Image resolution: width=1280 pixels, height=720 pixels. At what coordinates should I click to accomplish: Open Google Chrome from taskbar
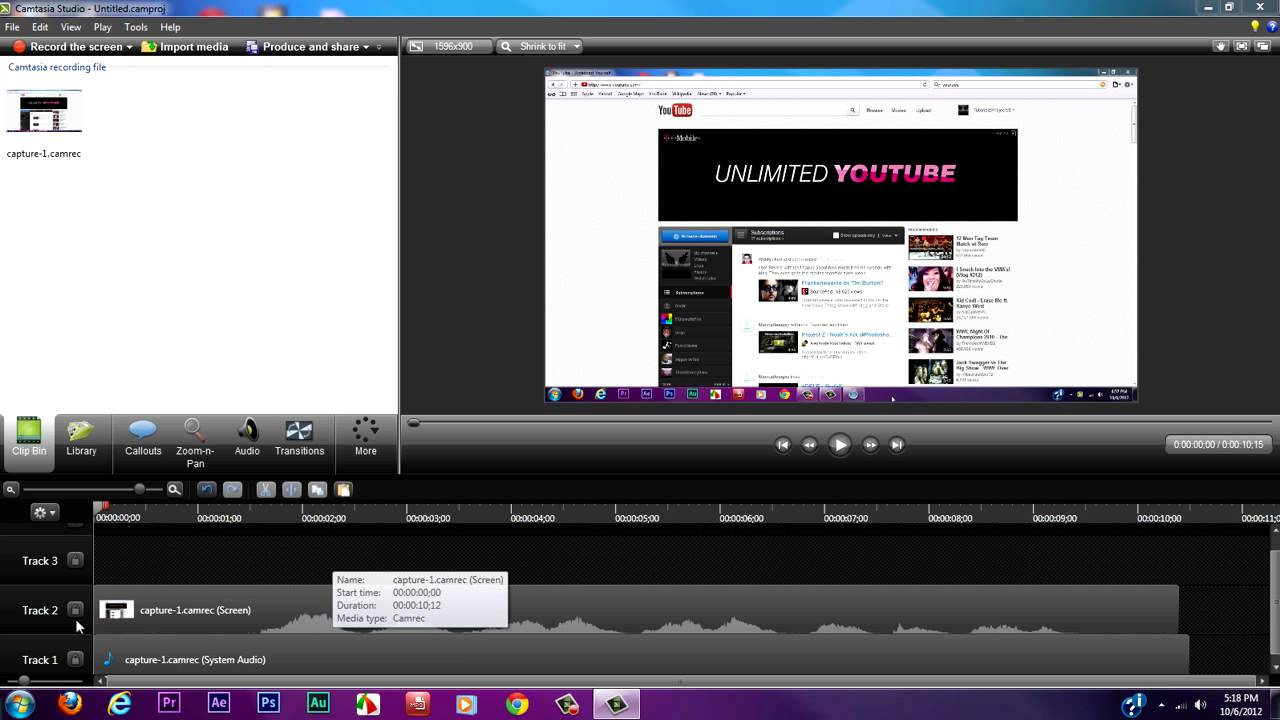tap(516, 703)
